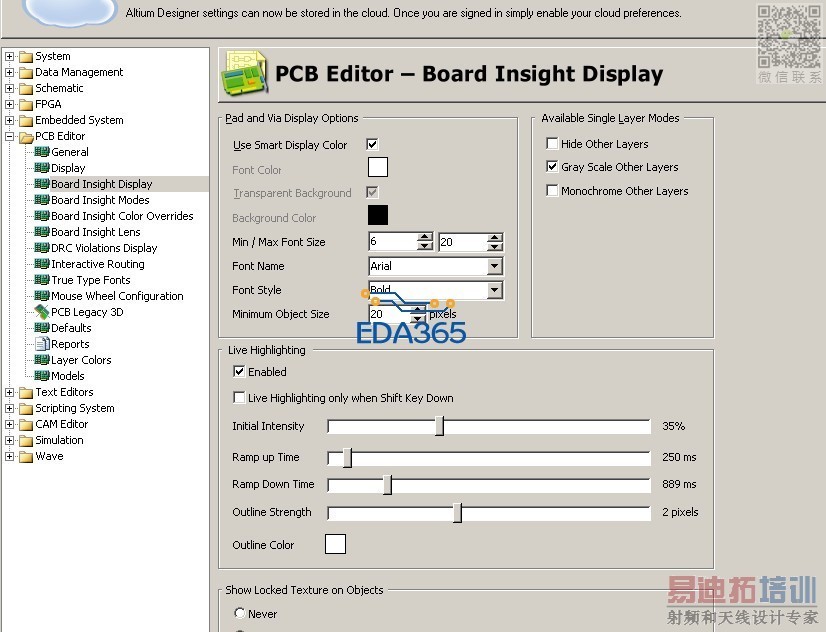
Task: Uncheck Gray Scale Other Layers
Action: click(552, 166)
